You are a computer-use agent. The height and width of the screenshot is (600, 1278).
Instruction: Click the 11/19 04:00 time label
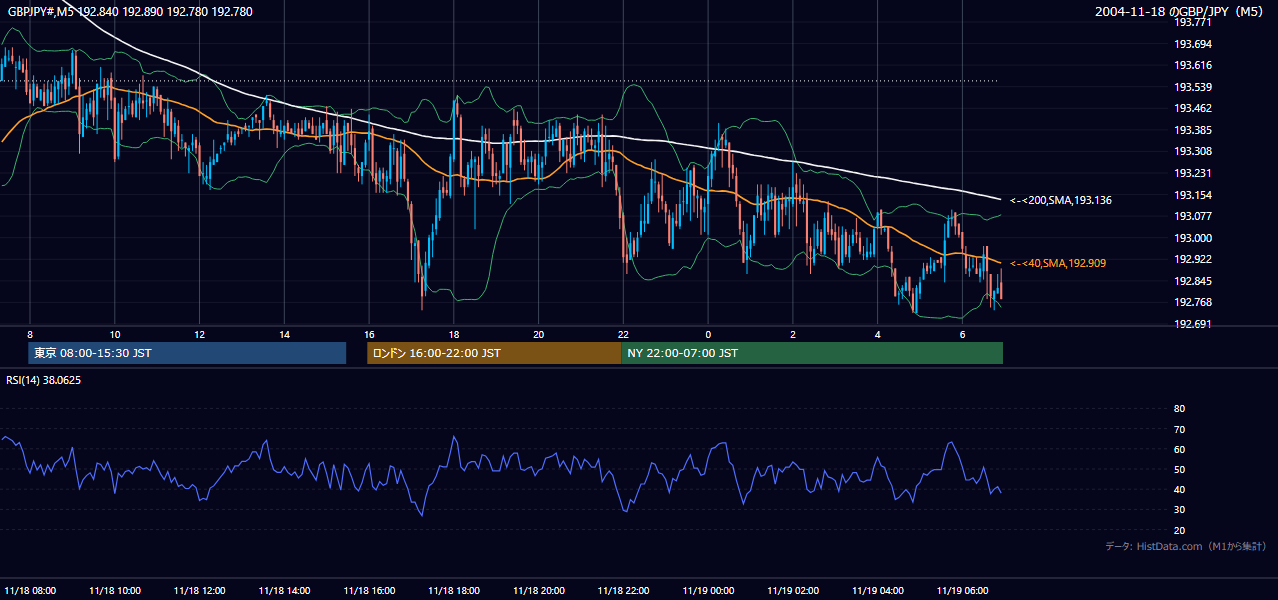click(878, 590)
